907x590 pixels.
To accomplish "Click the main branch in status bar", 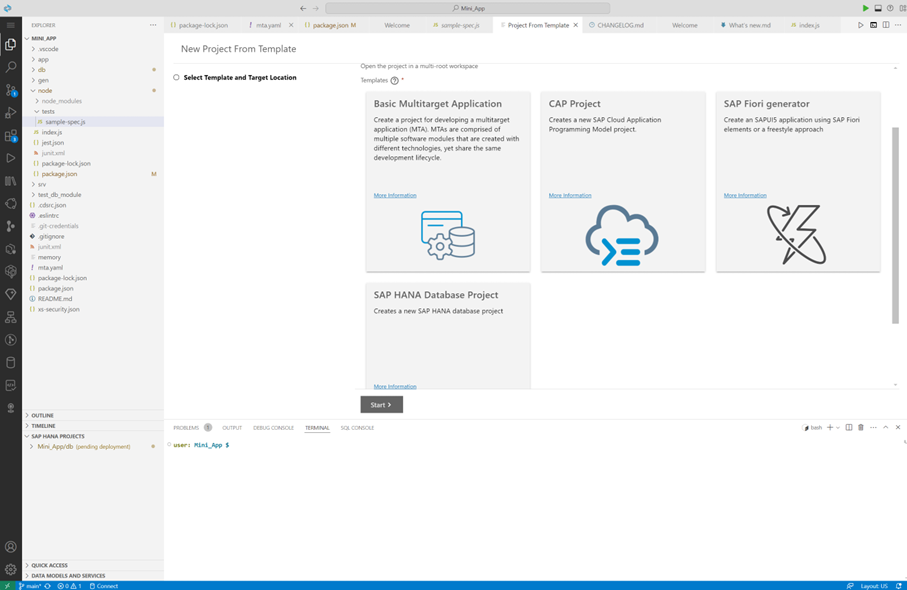I will tap(30, 586).
